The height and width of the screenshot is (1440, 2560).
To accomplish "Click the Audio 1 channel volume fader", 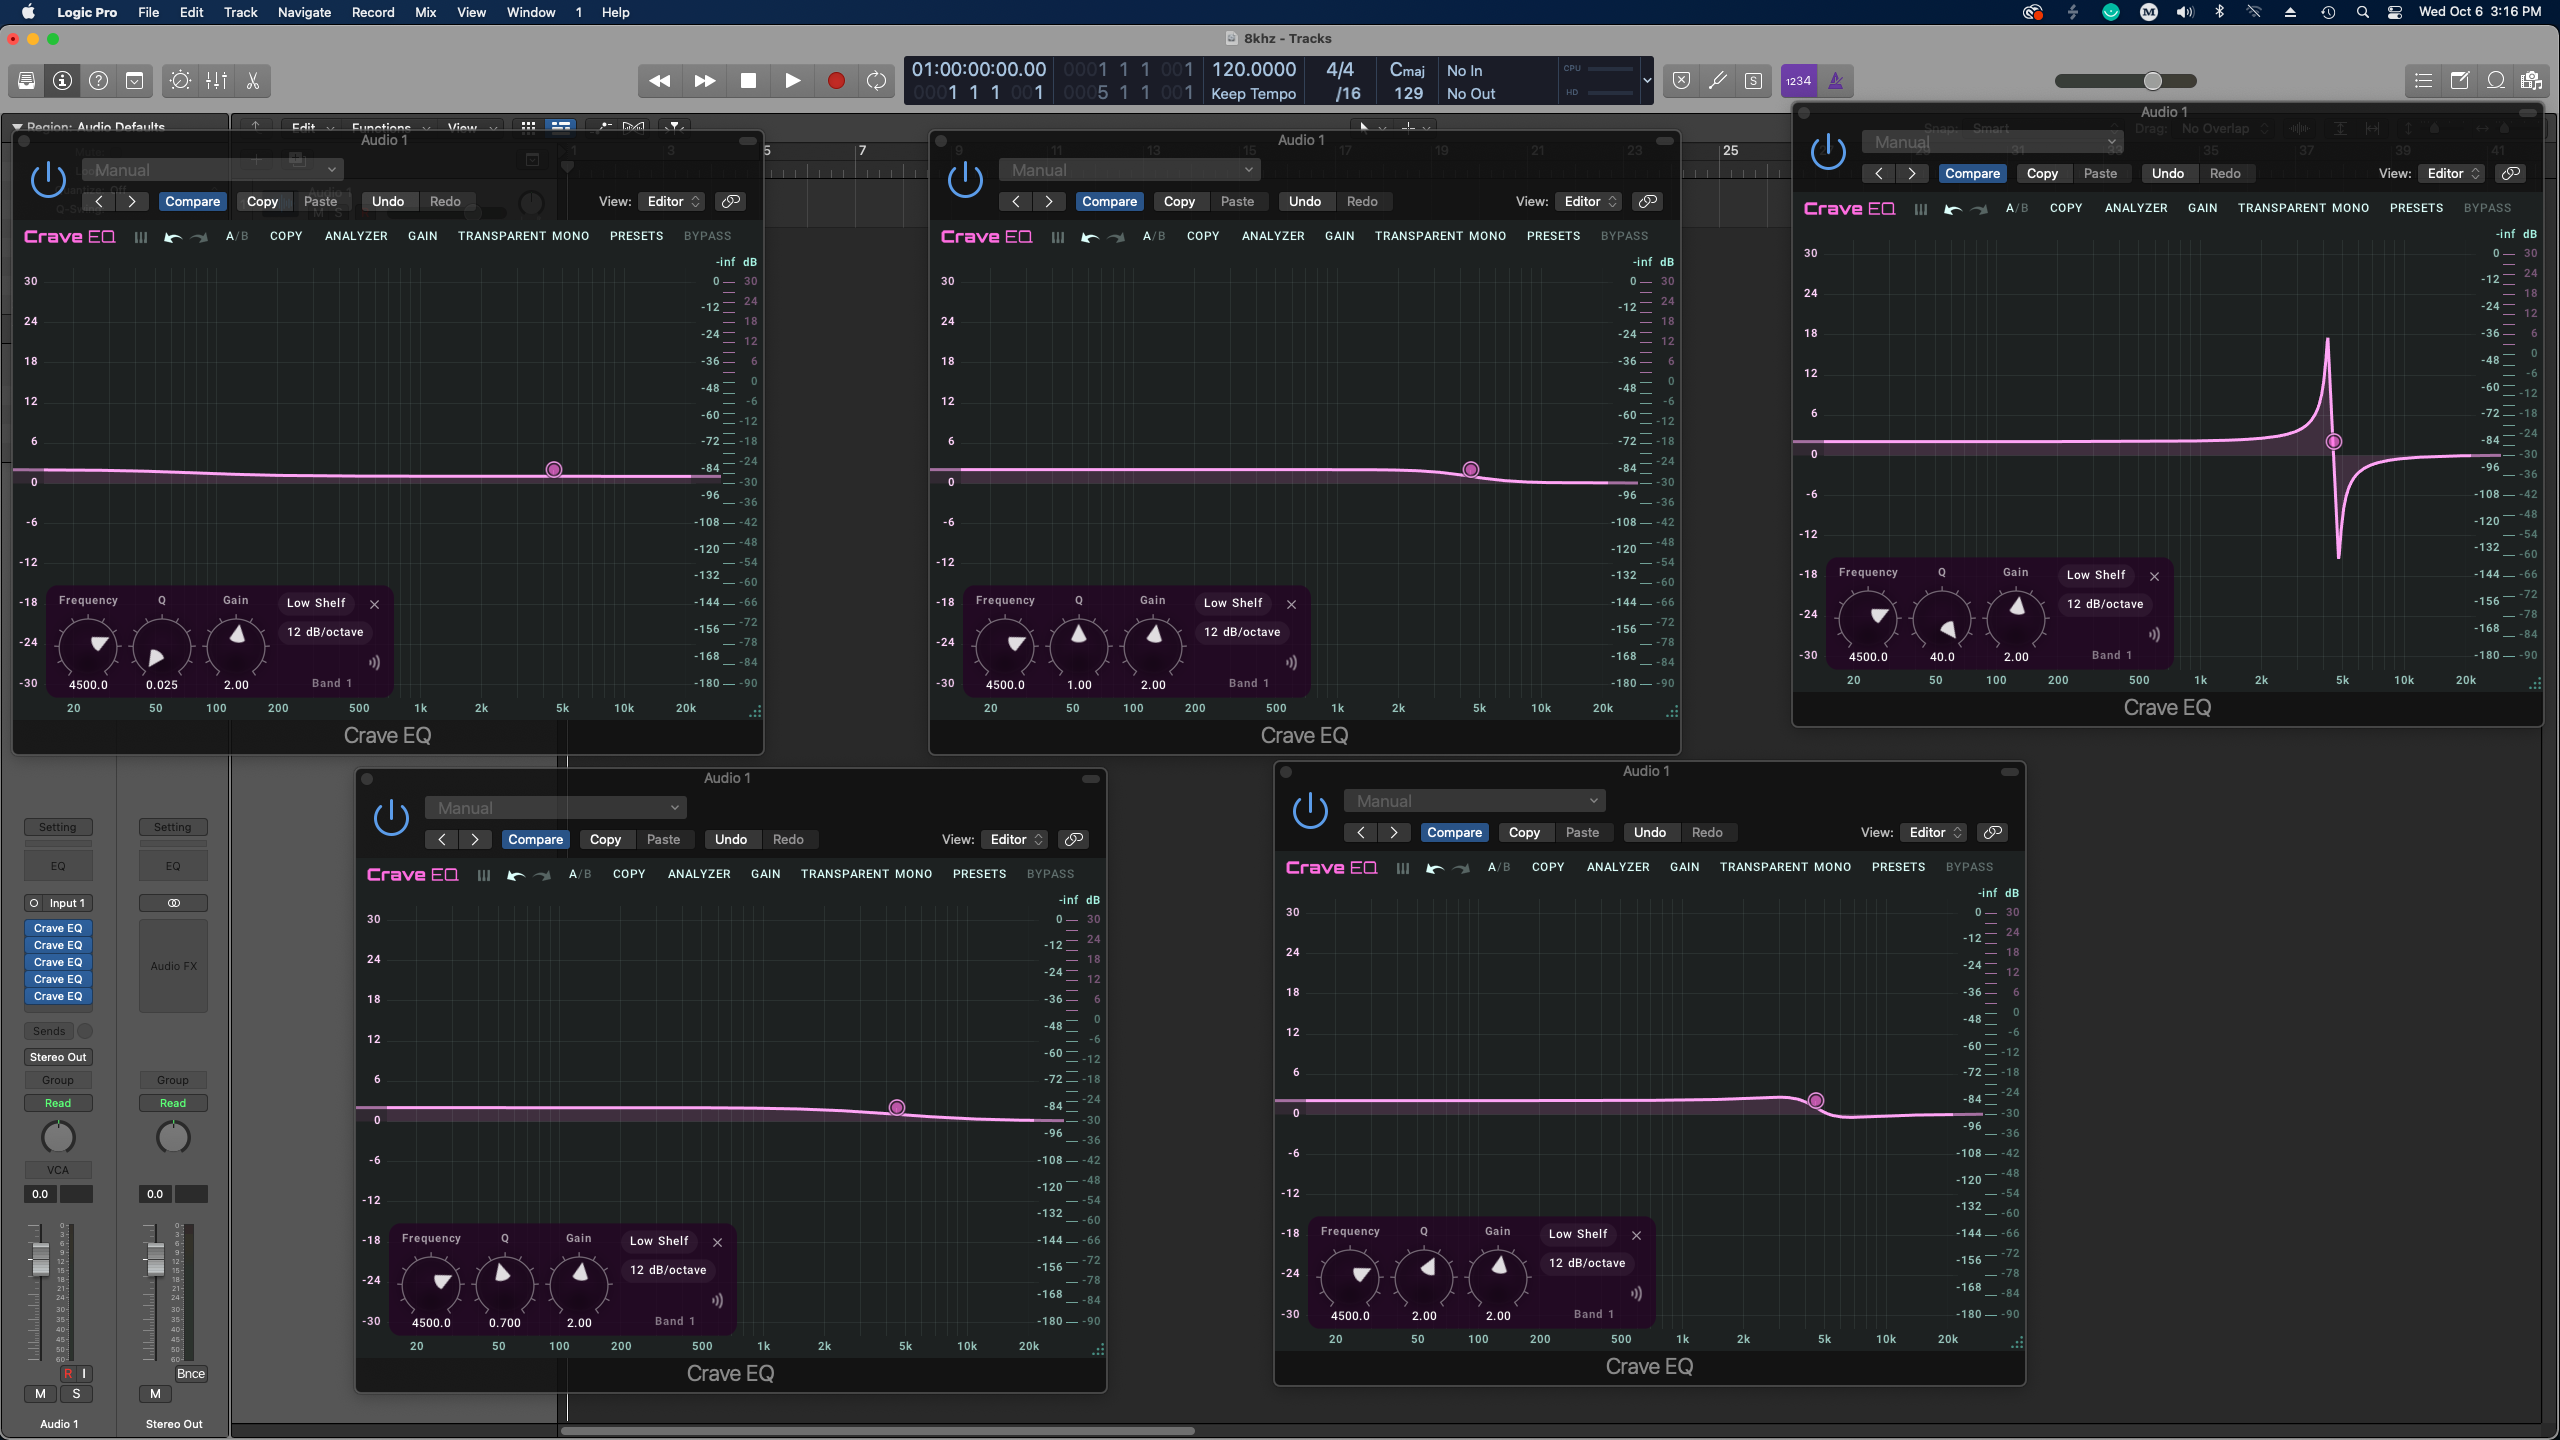I will pos(40,1259).
